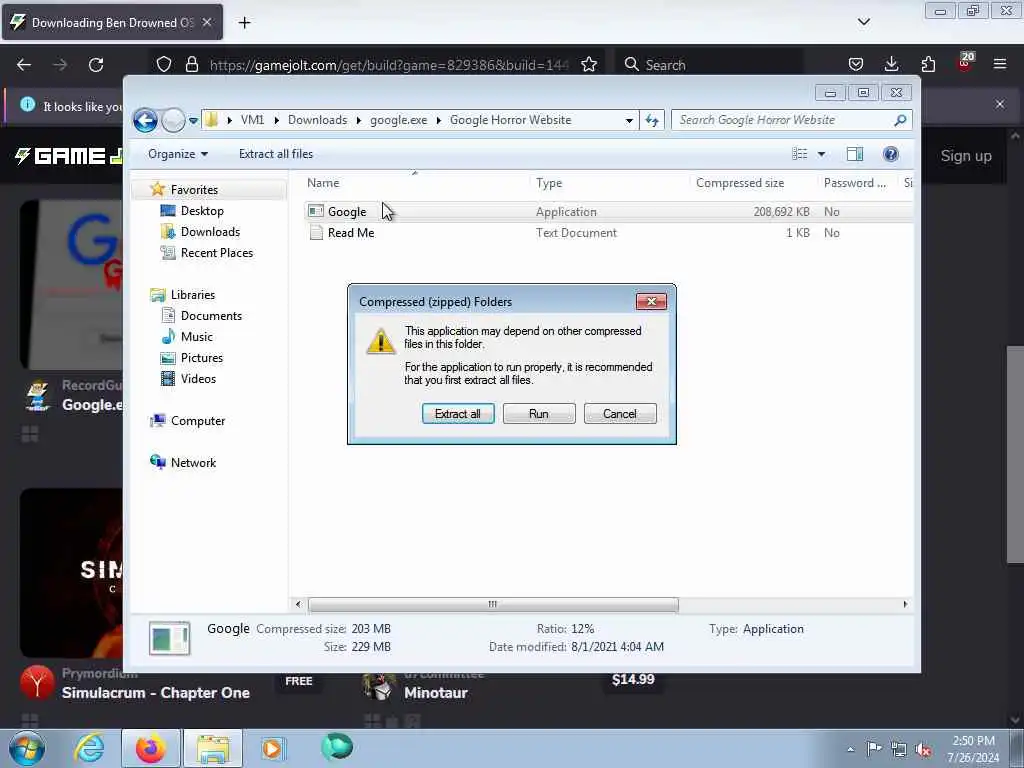Open Favorites in navigation pane
1024x768 pixels.
click(x=194, y=190)
